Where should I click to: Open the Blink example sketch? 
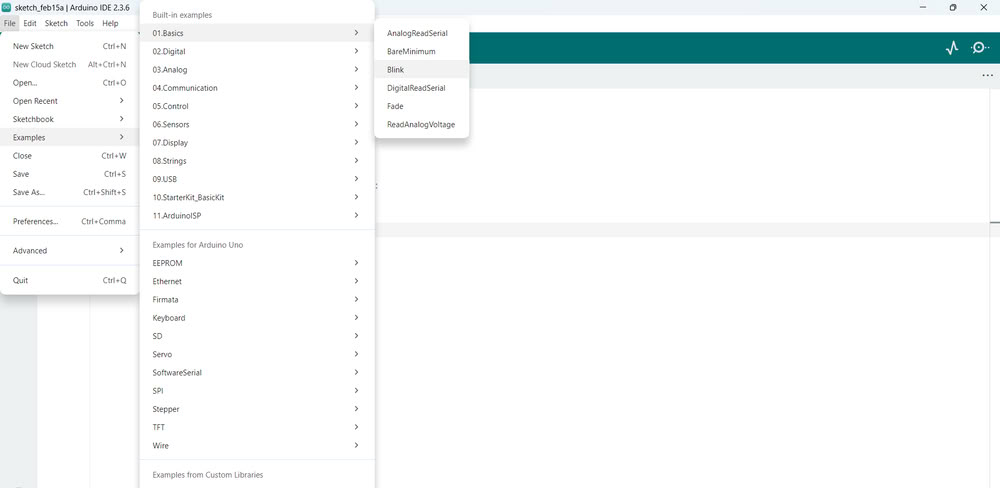pos(422,69)
